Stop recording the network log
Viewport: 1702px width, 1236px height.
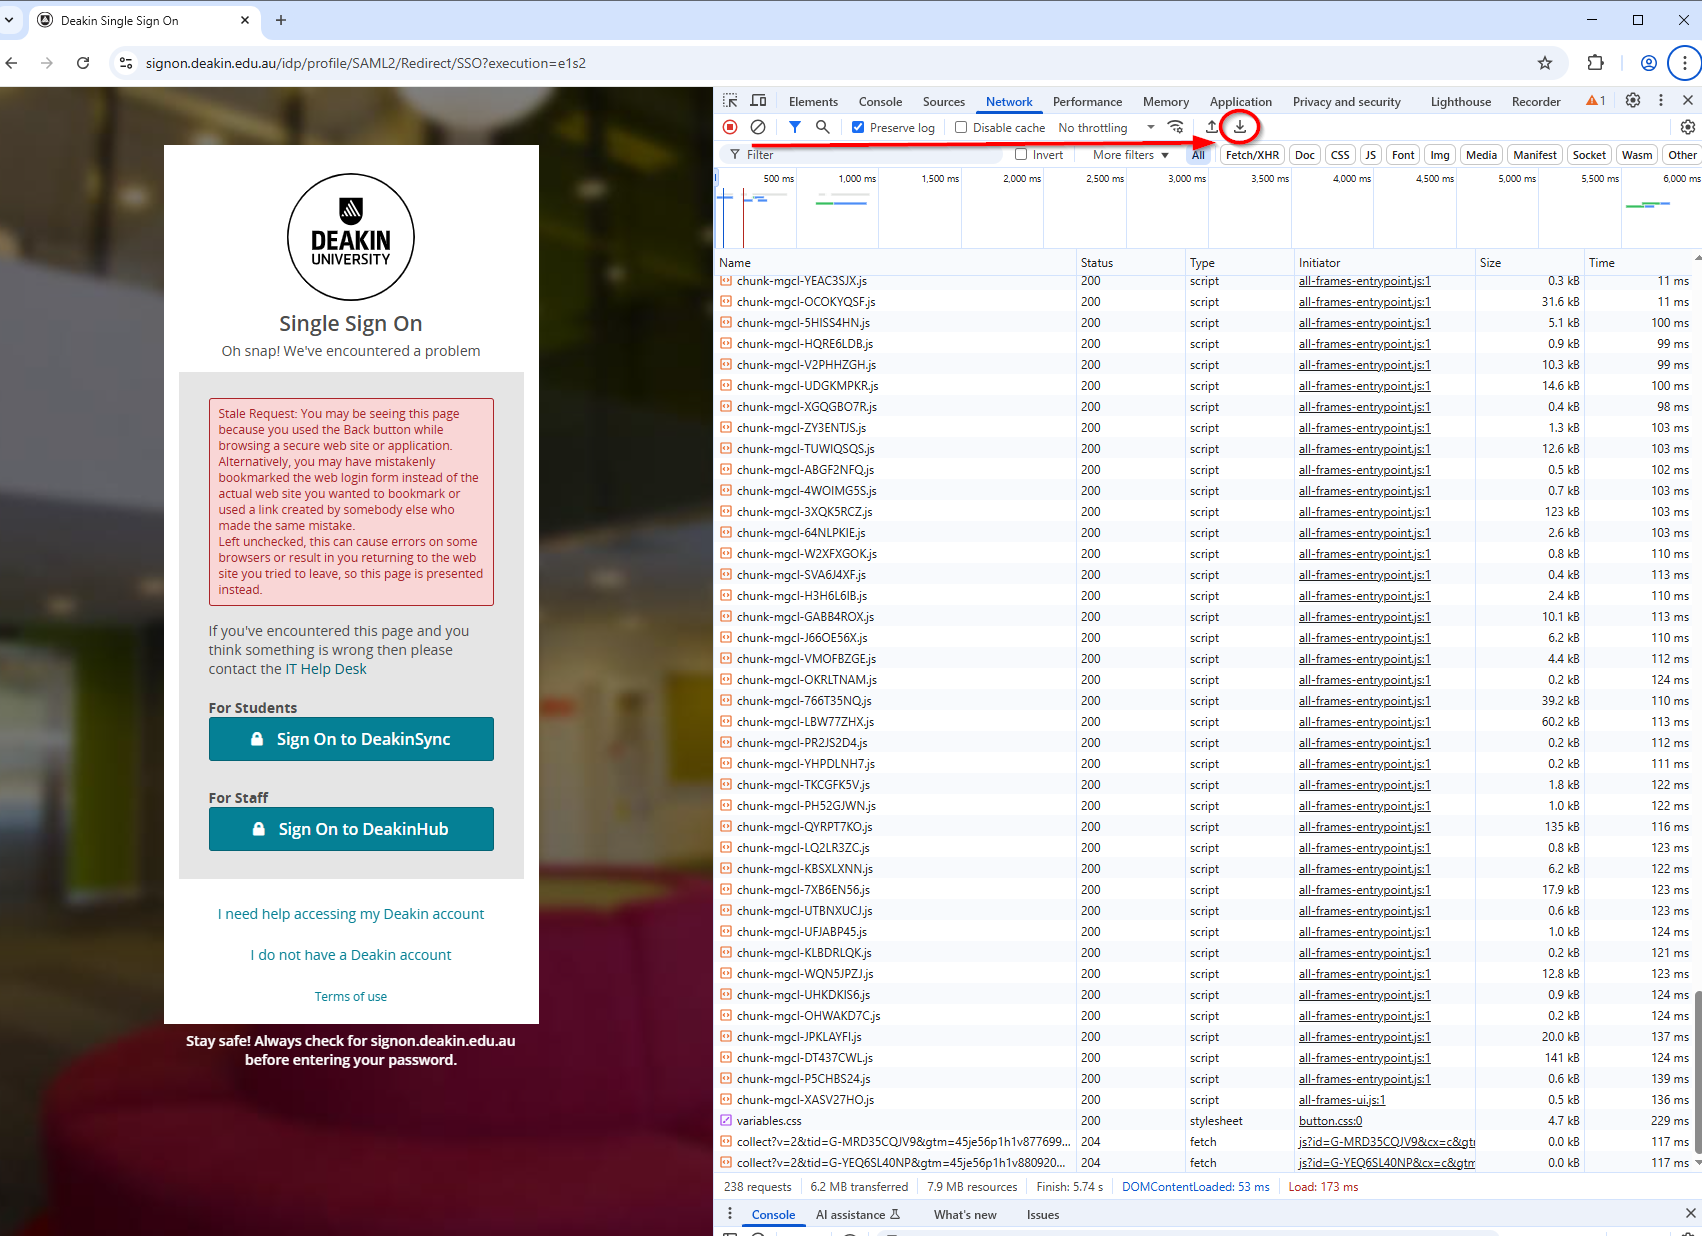coord(730,127)
